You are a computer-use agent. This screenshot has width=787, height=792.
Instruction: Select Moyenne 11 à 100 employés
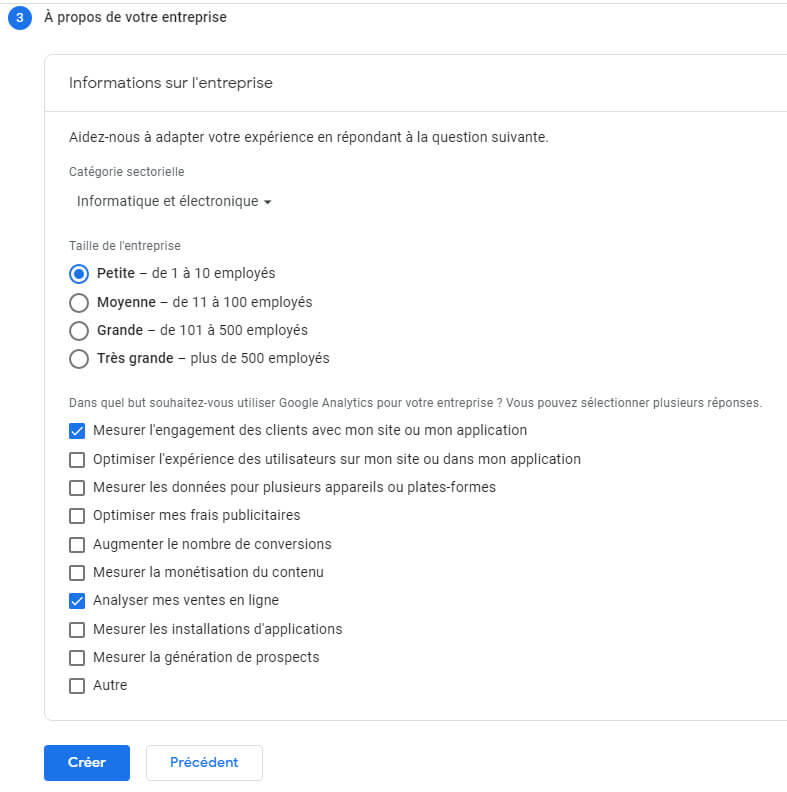tap(79, 303)
